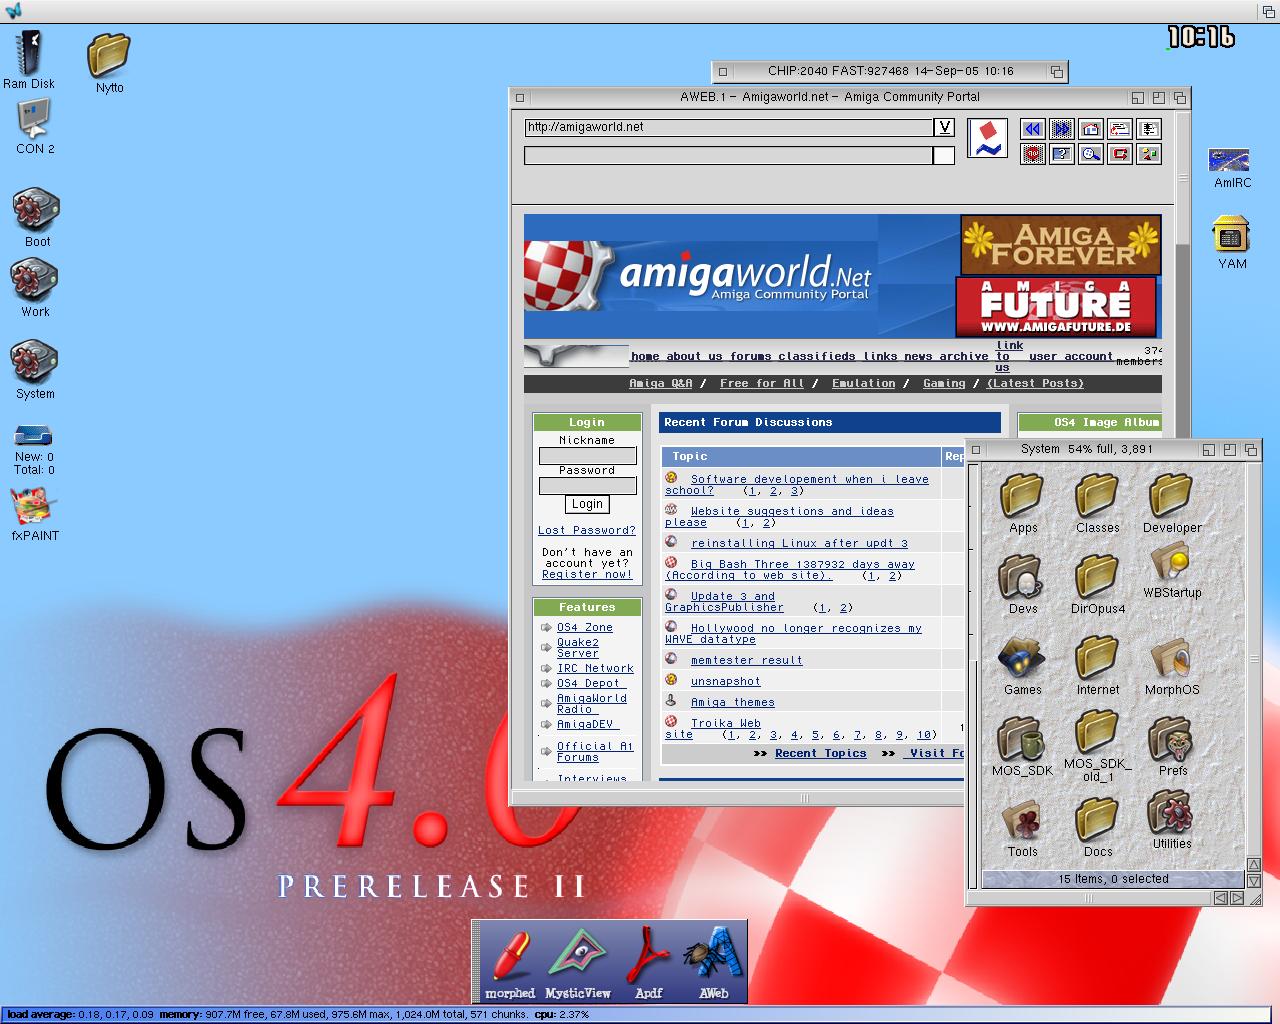Select the System volume desktop icon
1280x1024 pixels.
(35, 371)
